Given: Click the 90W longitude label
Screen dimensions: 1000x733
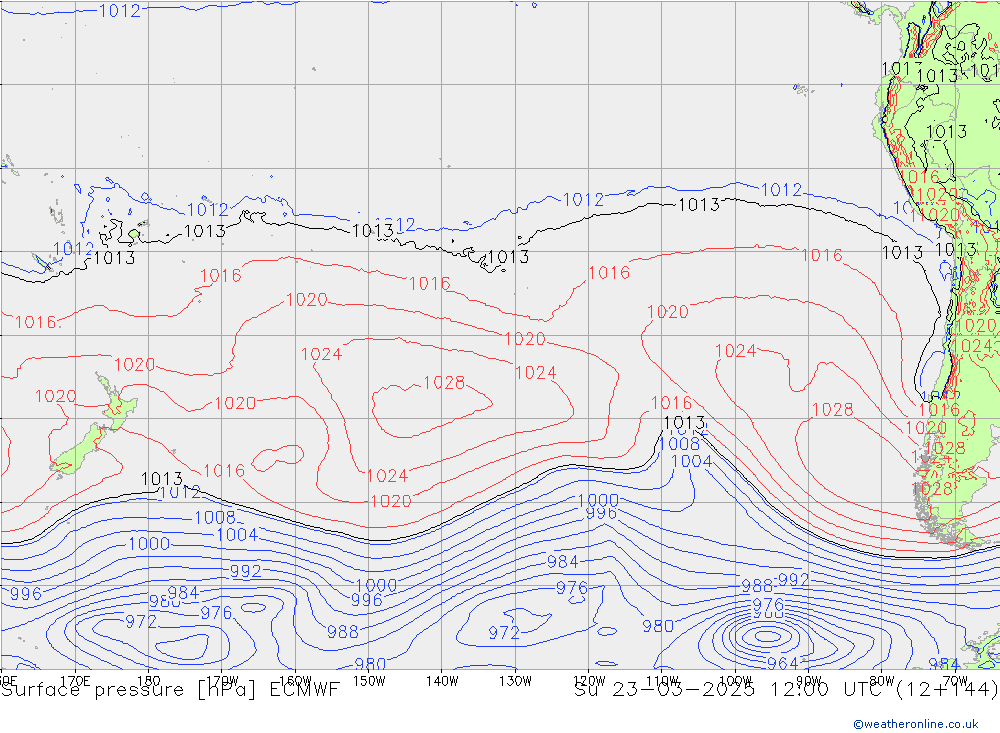Looking at the screenshot, I should pyautogui.click(x=809, y=681).
